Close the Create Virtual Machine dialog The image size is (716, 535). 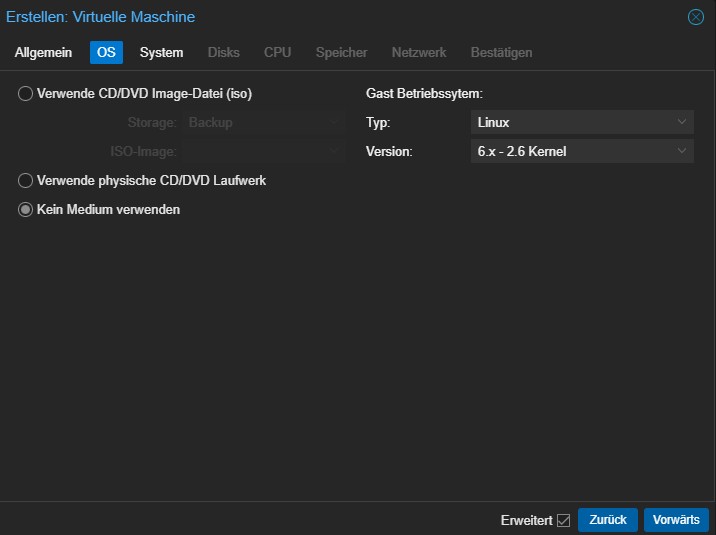point(695,17)
